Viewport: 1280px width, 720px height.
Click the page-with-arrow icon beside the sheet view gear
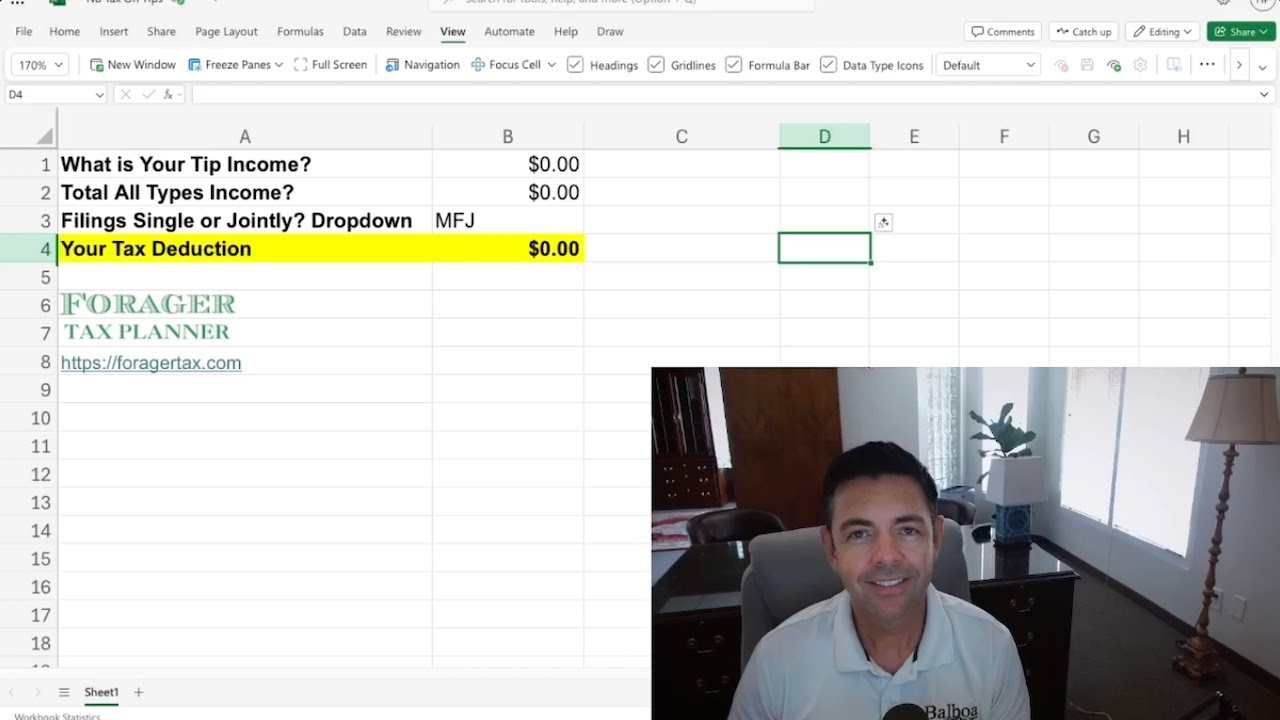coord(1174,65)
